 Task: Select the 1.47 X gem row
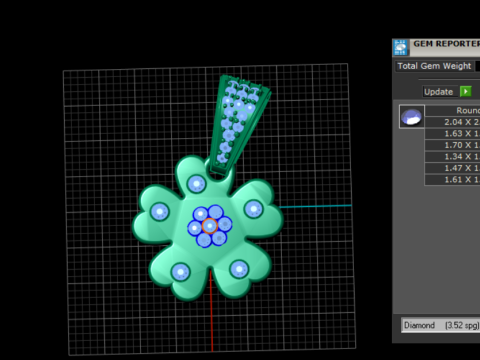pyautogui.click(x=452, y=168)
